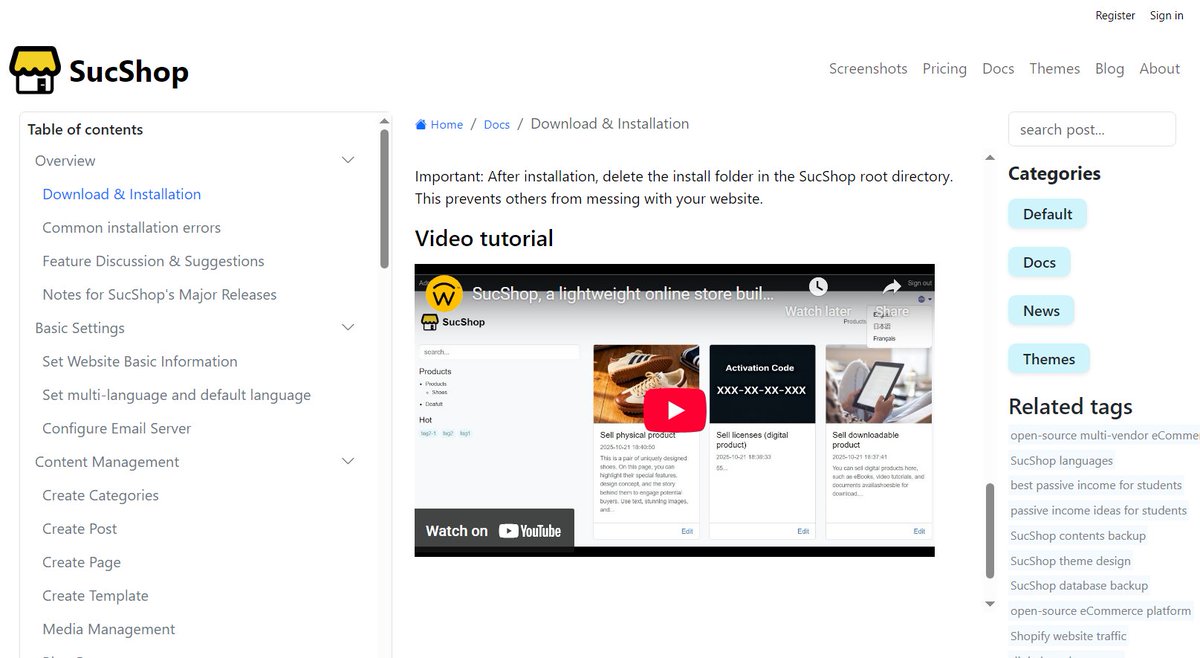The image size is (1200, 658).
Task: Click best passive income for students tag
Action: 1096,486
